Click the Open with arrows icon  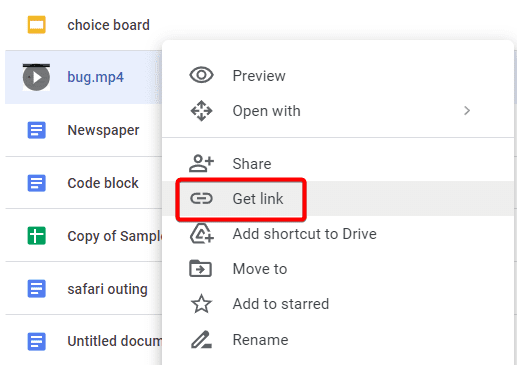point(201,111)
